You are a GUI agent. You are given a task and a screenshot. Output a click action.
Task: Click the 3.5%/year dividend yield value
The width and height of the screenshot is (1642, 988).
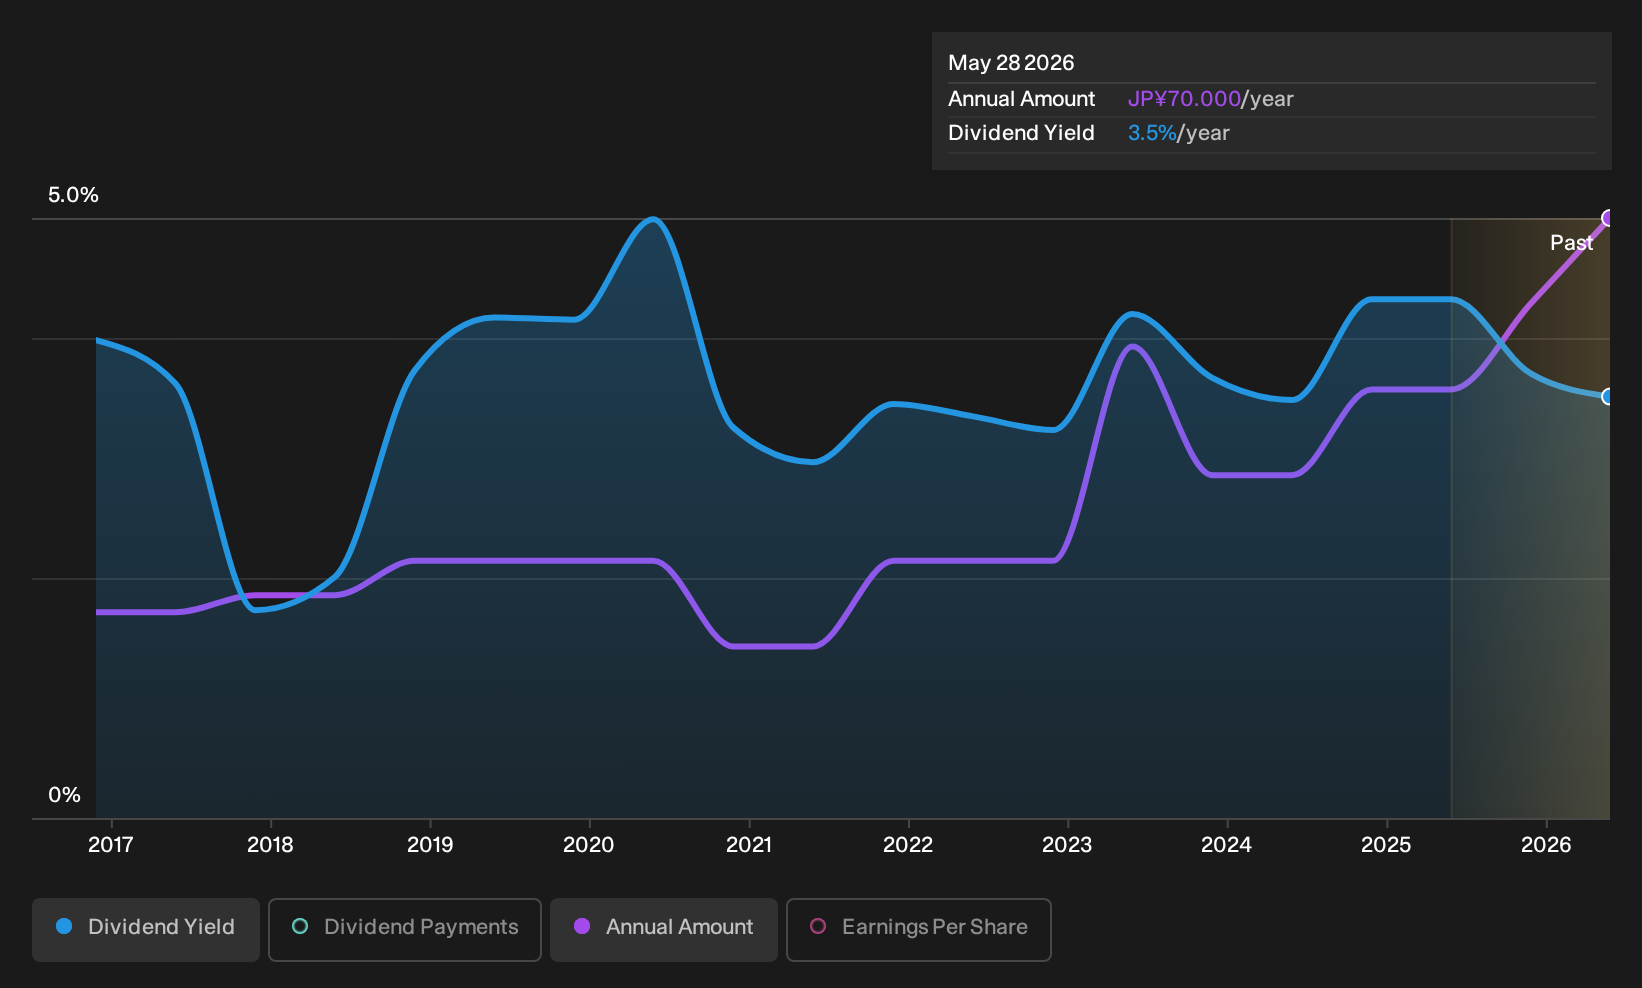point(1178,133)
